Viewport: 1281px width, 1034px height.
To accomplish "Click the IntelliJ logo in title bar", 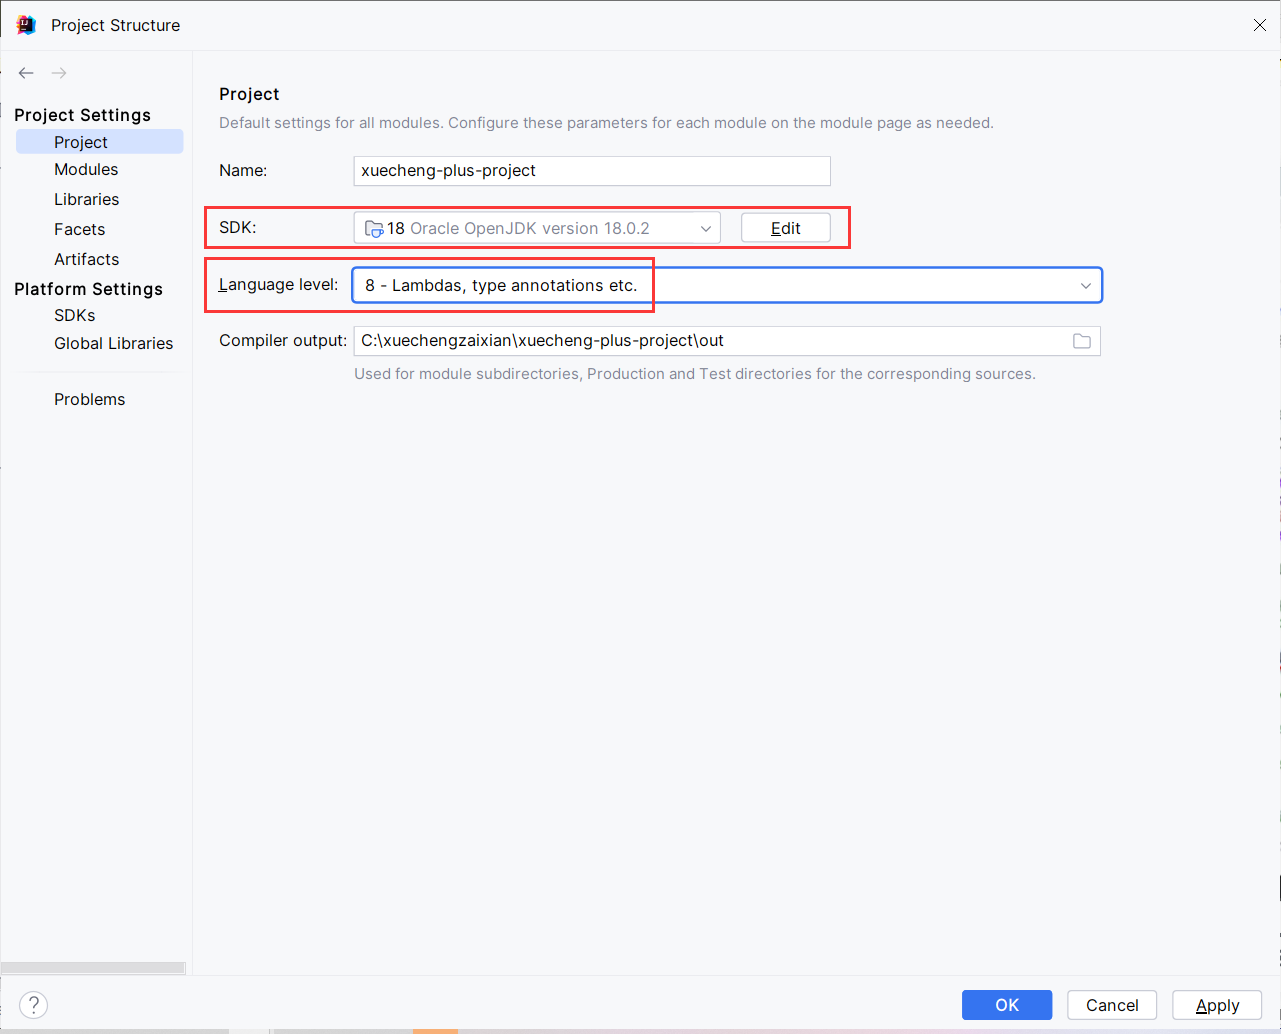I will 26,25.
